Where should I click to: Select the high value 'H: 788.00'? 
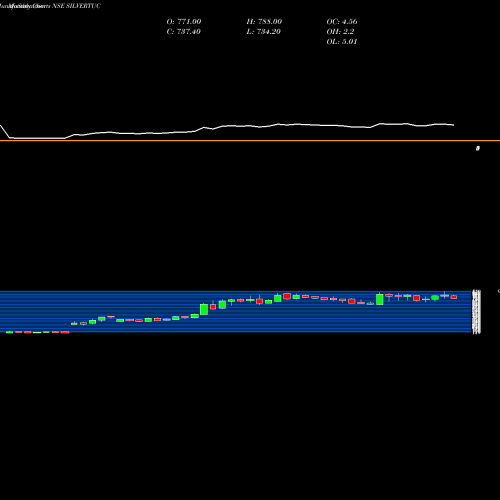point(264,22)
